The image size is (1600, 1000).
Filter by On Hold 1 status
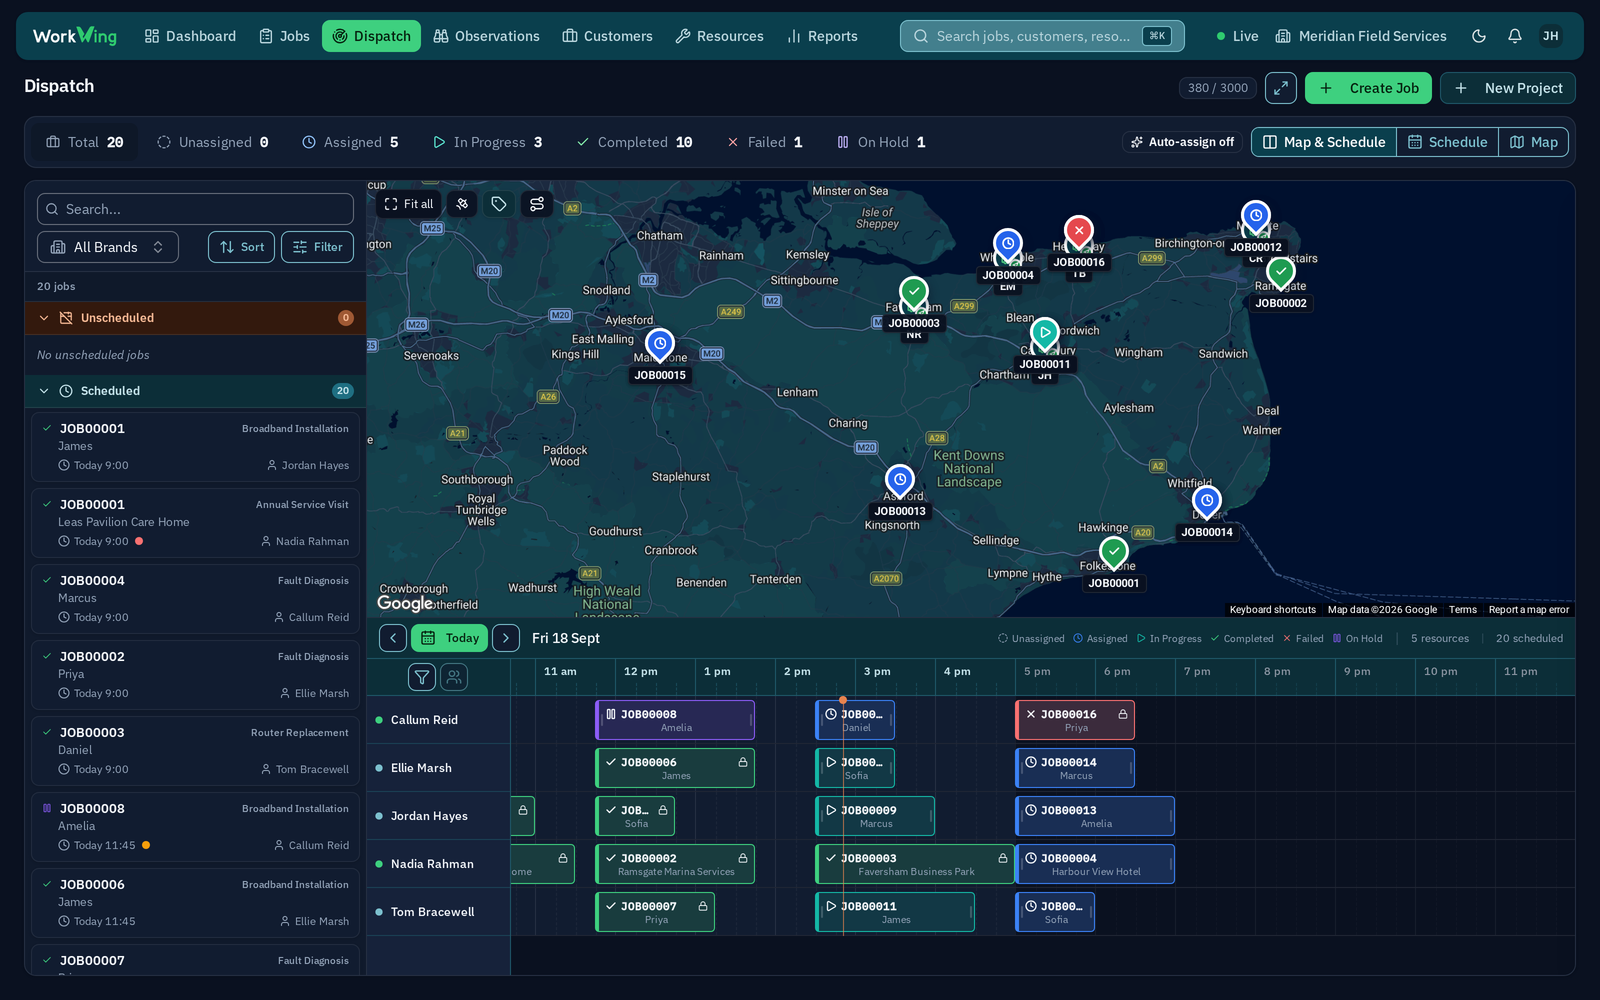coord(881,142)
